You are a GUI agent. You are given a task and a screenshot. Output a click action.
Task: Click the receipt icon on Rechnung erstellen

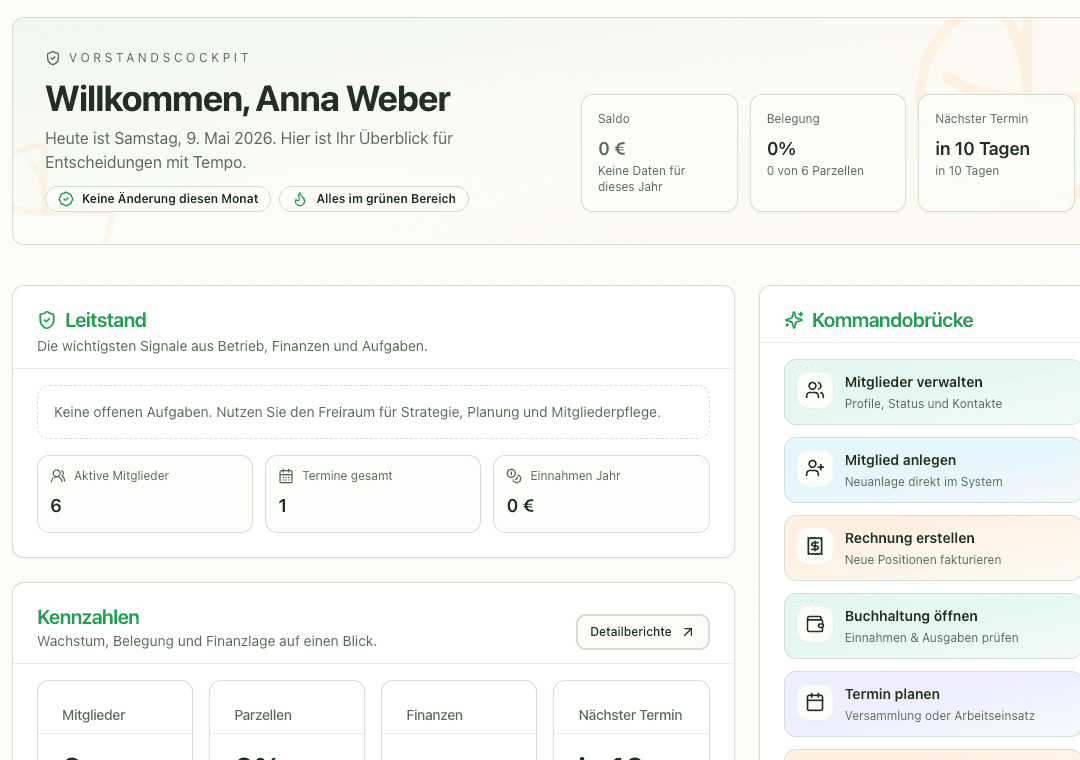(815, 546)
